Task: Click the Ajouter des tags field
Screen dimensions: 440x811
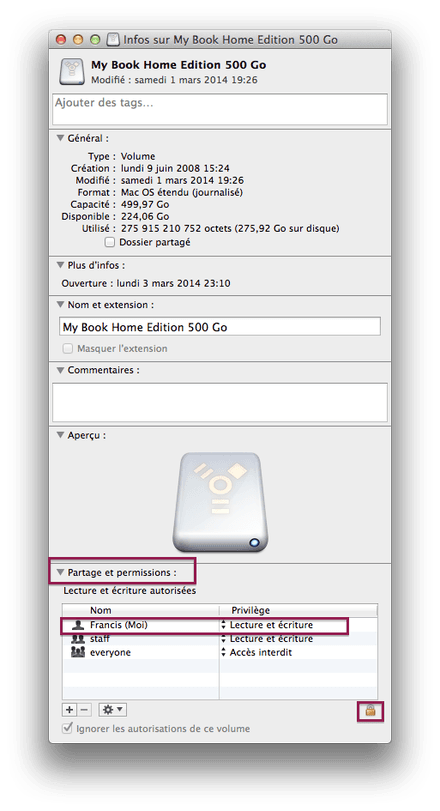Action: [x=220, y=109]
